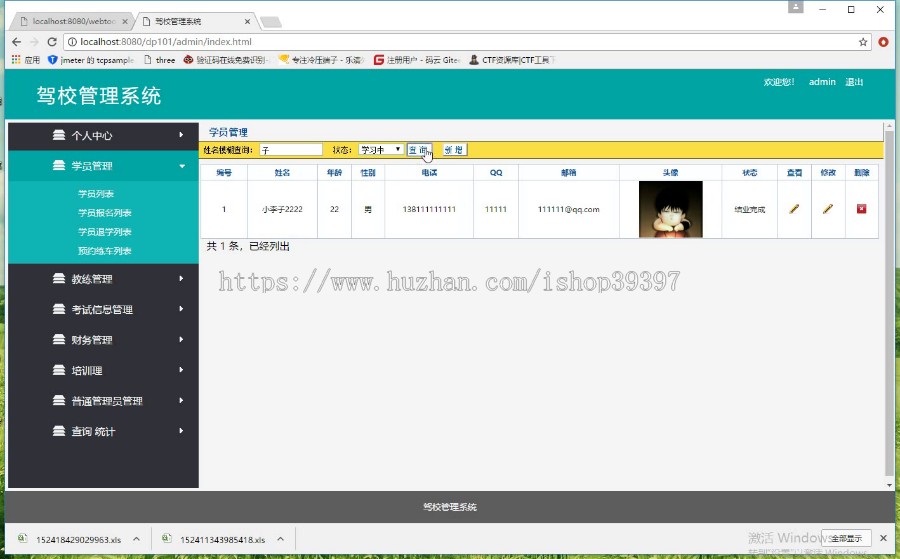
Task: Click the student avatar thumbnail
Action: click(x=670, y=209)
